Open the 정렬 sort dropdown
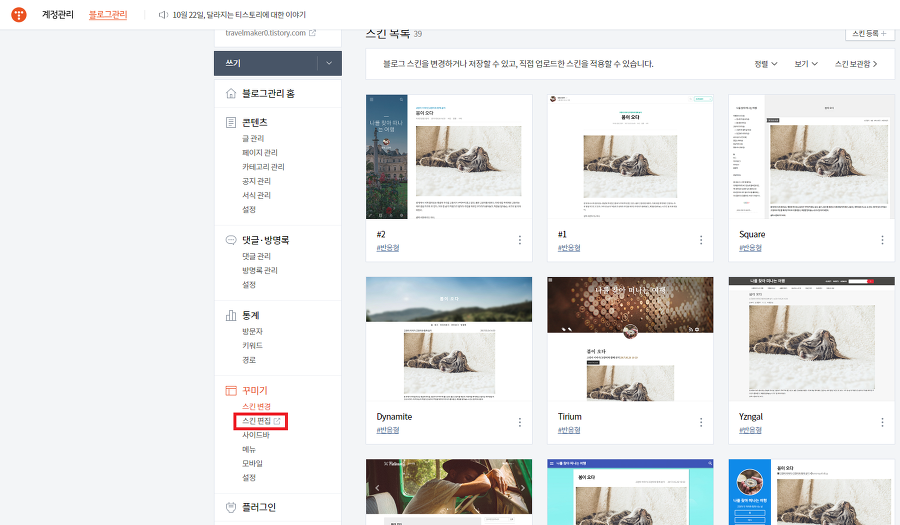The width and height of the screenshot is (900, 525). click(x=766, y=64)
